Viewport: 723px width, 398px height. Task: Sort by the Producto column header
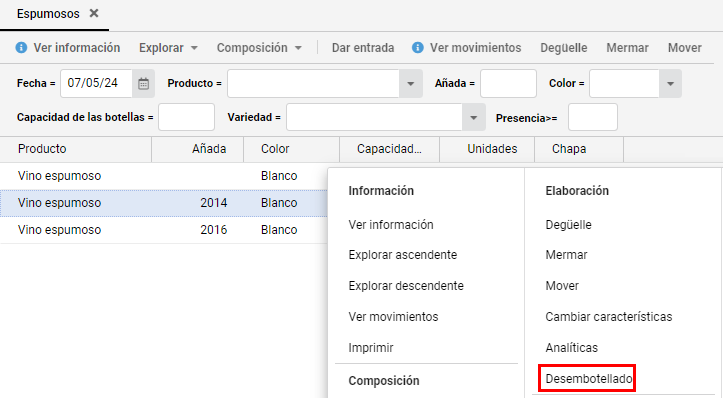76,149
